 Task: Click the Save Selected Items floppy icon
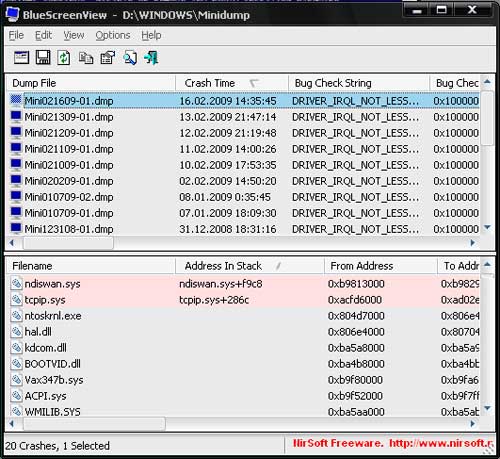pos(43,58)
